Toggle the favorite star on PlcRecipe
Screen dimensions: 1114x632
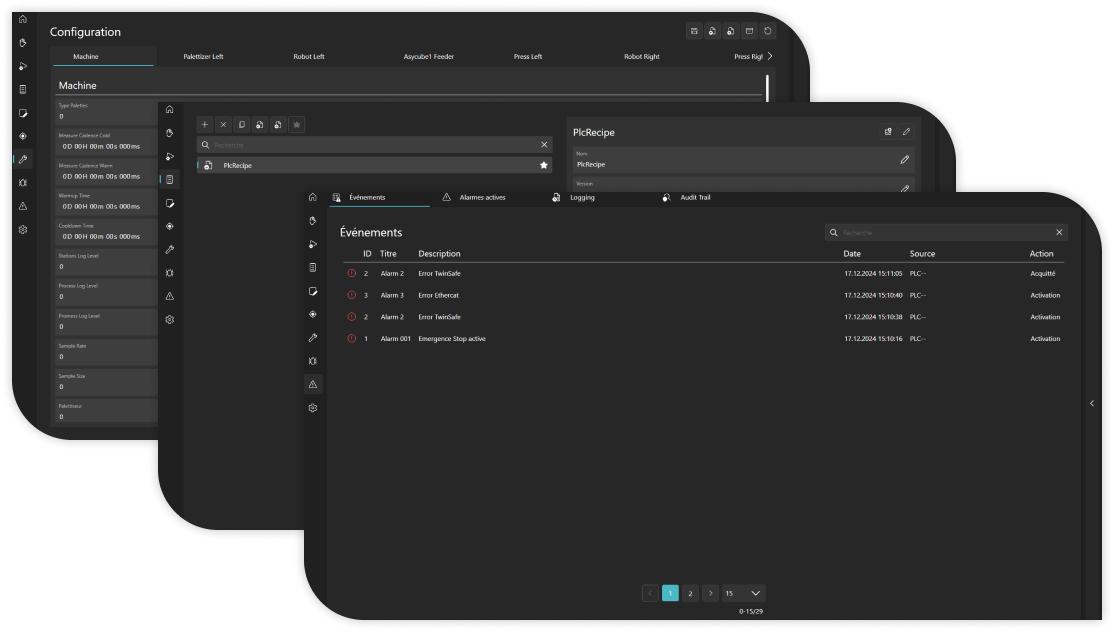[543, 165]
